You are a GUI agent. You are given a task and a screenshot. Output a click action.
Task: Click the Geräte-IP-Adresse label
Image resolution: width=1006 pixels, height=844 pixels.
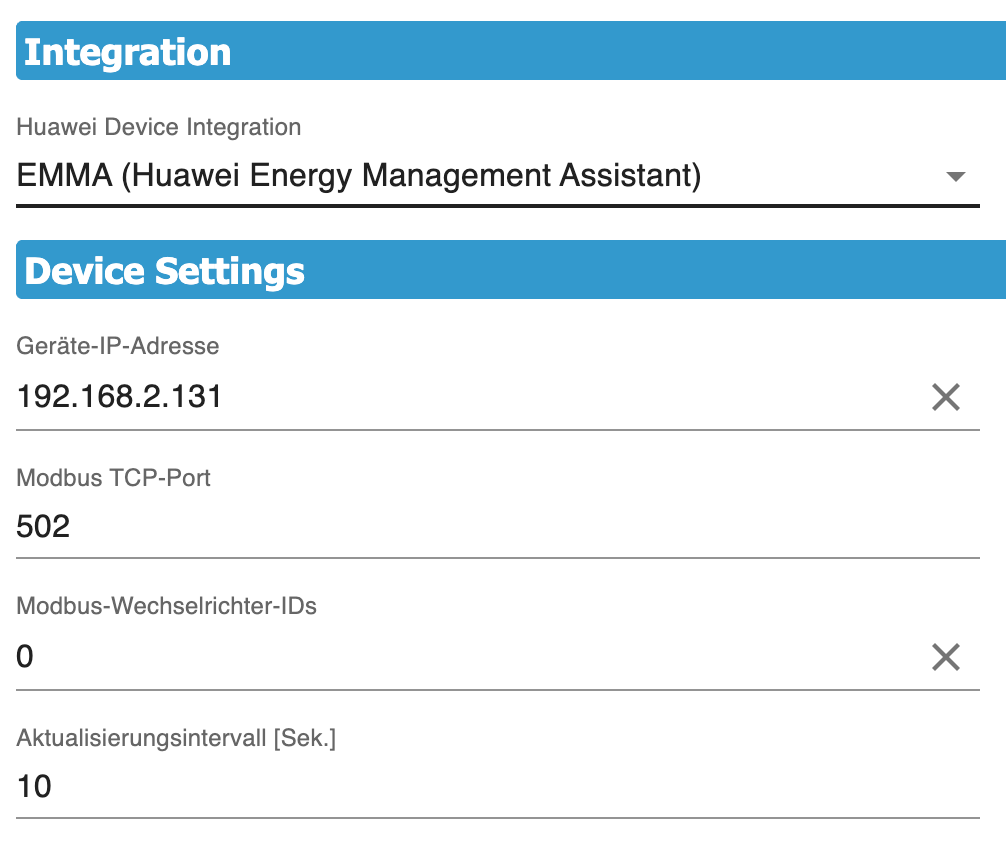pyautogui.click(x=118, y=346)
